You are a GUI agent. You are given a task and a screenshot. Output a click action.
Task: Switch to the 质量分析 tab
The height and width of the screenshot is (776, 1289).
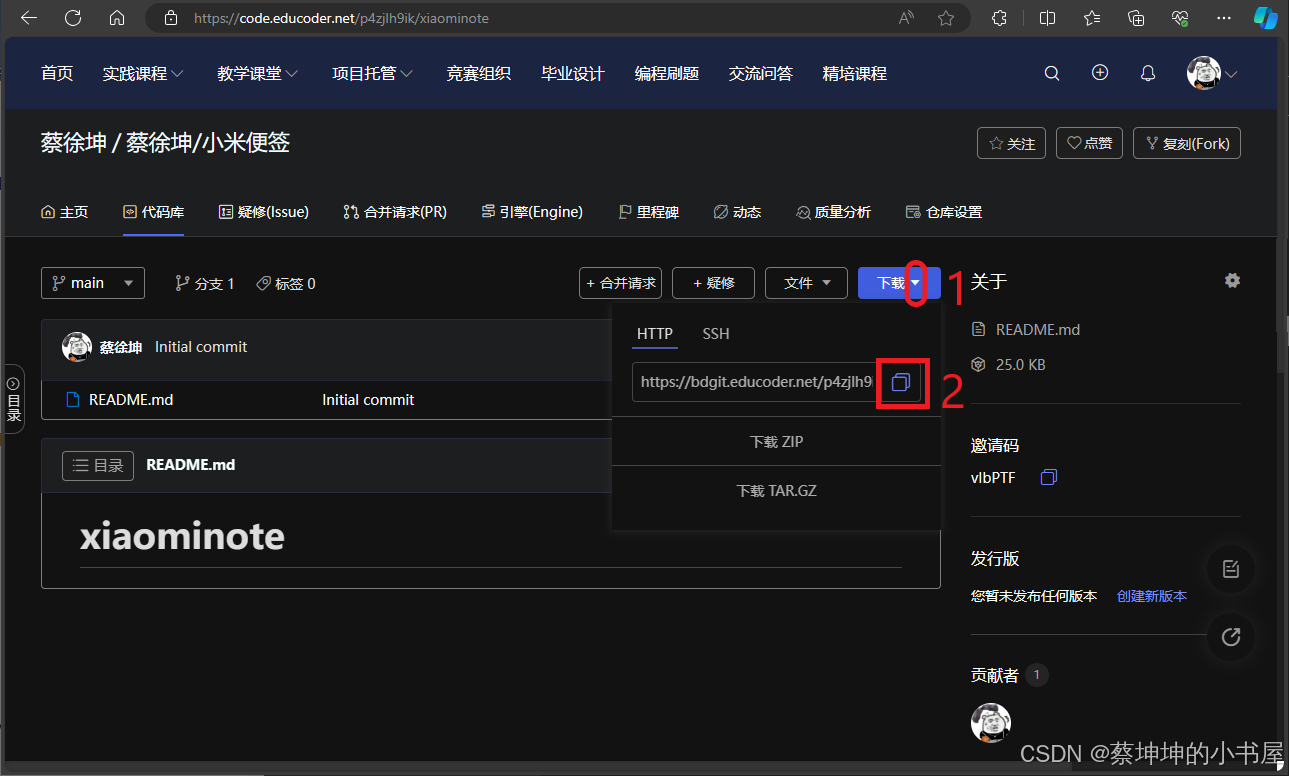pos(833,212)
